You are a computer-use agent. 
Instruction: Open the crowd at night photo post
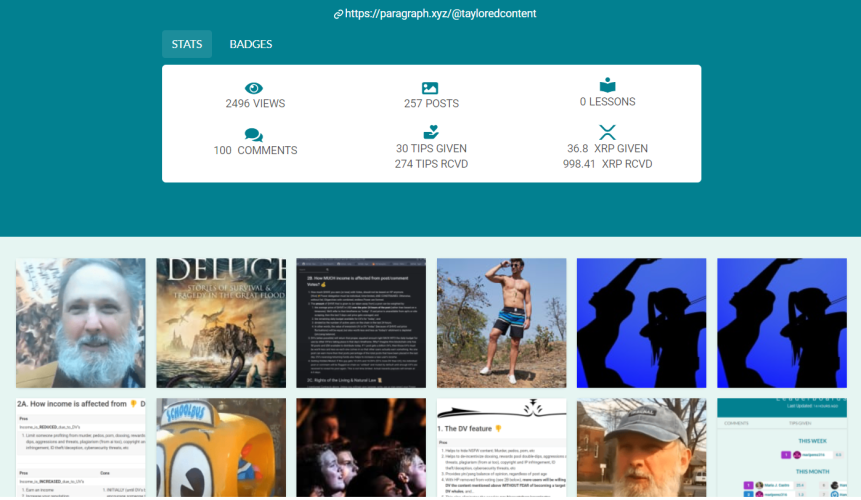pos(361,448)
